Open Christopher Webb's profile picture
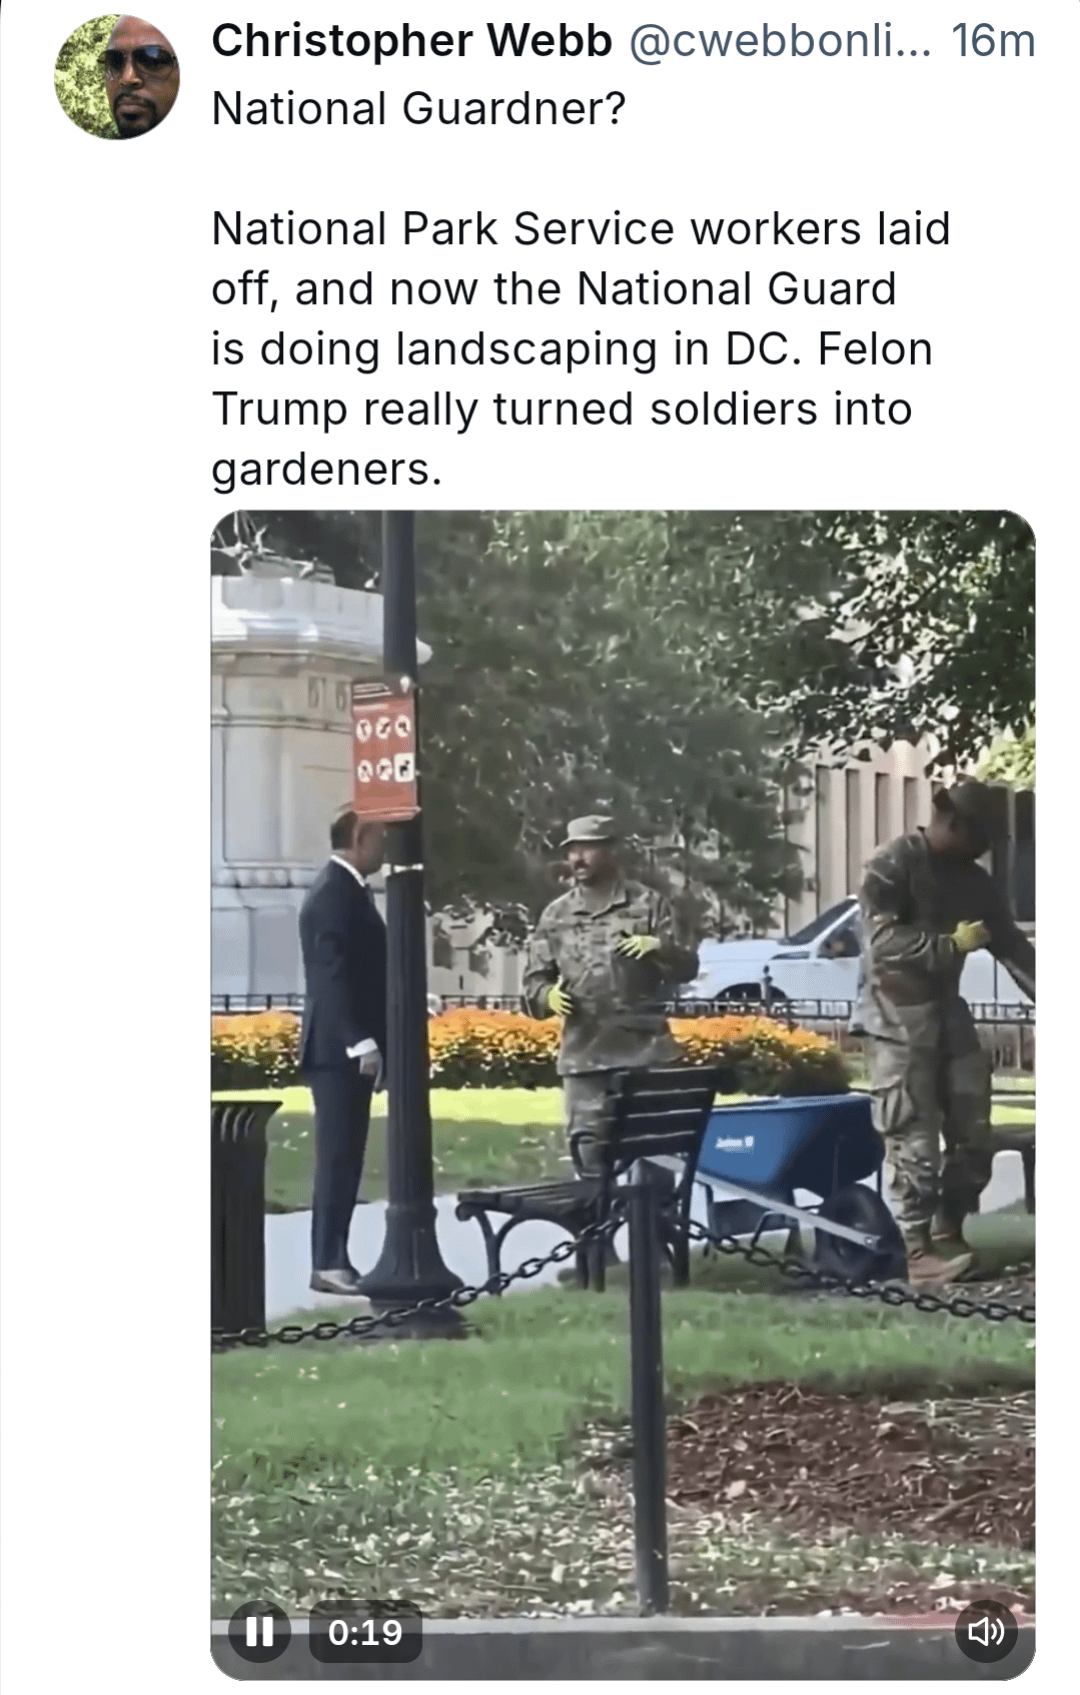 click(117, 77)
